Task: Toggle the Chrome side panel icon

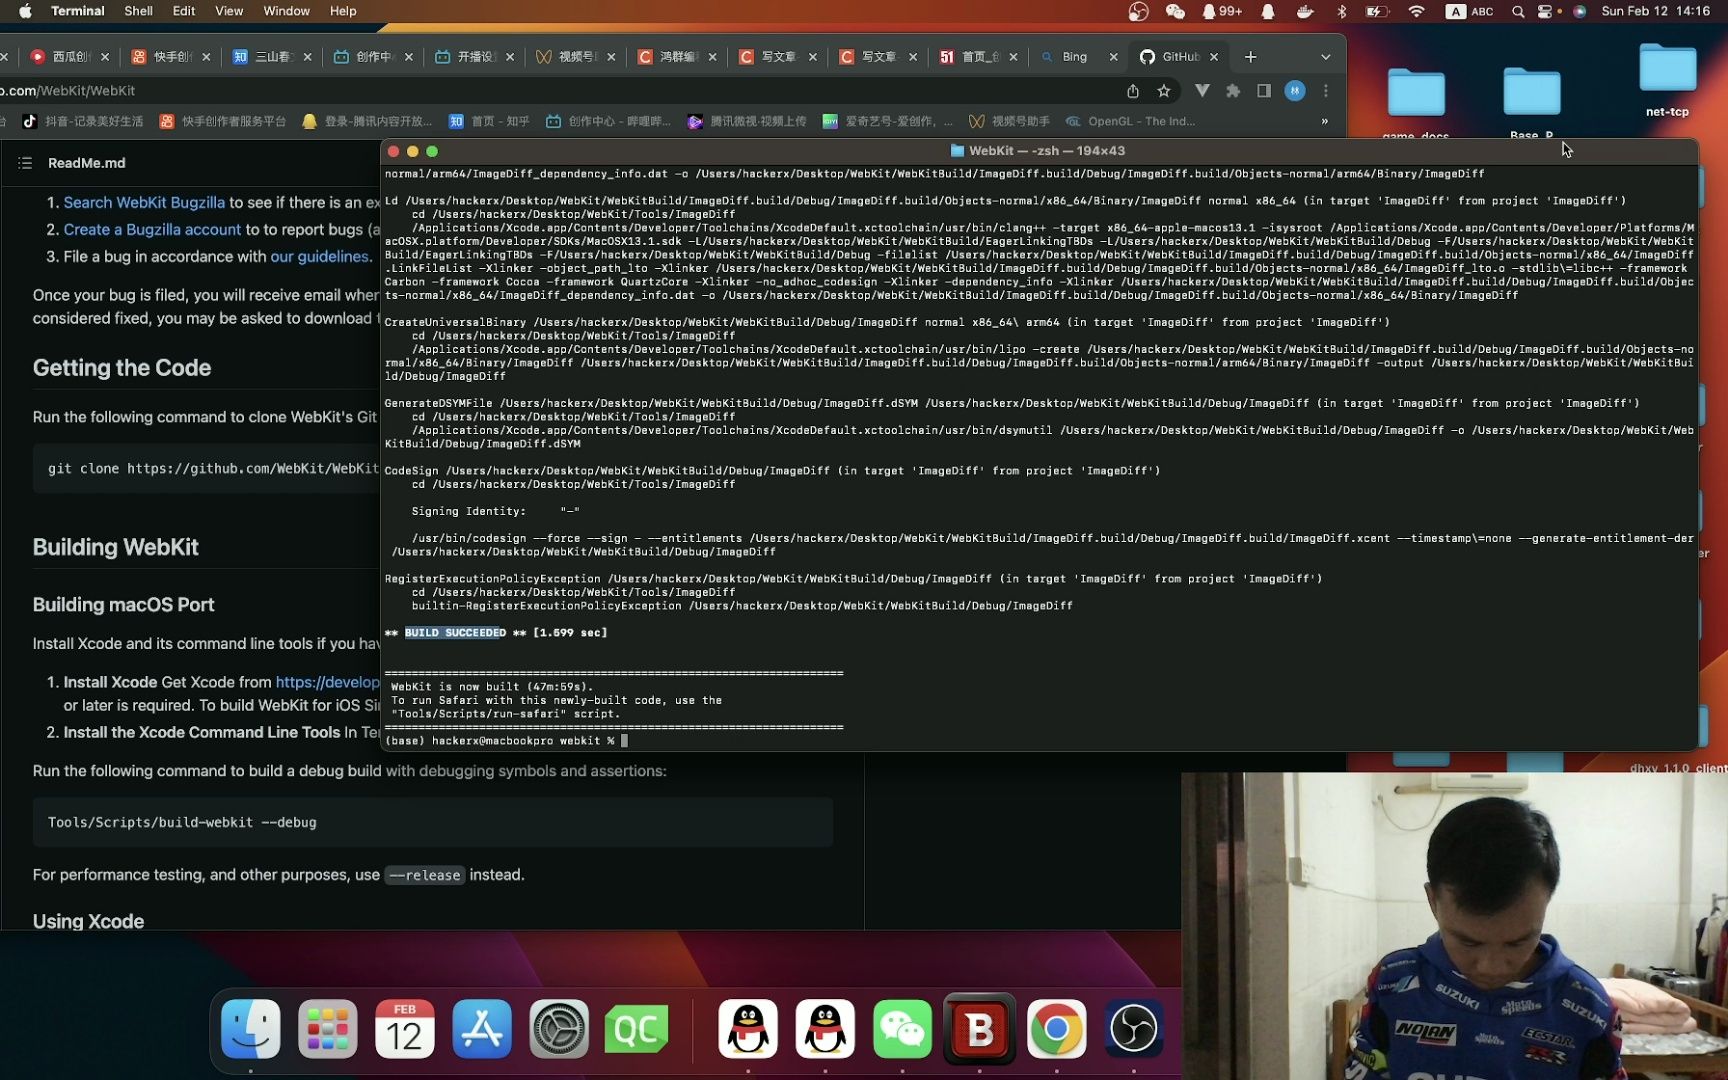Action: click(x=1264, y=91)
